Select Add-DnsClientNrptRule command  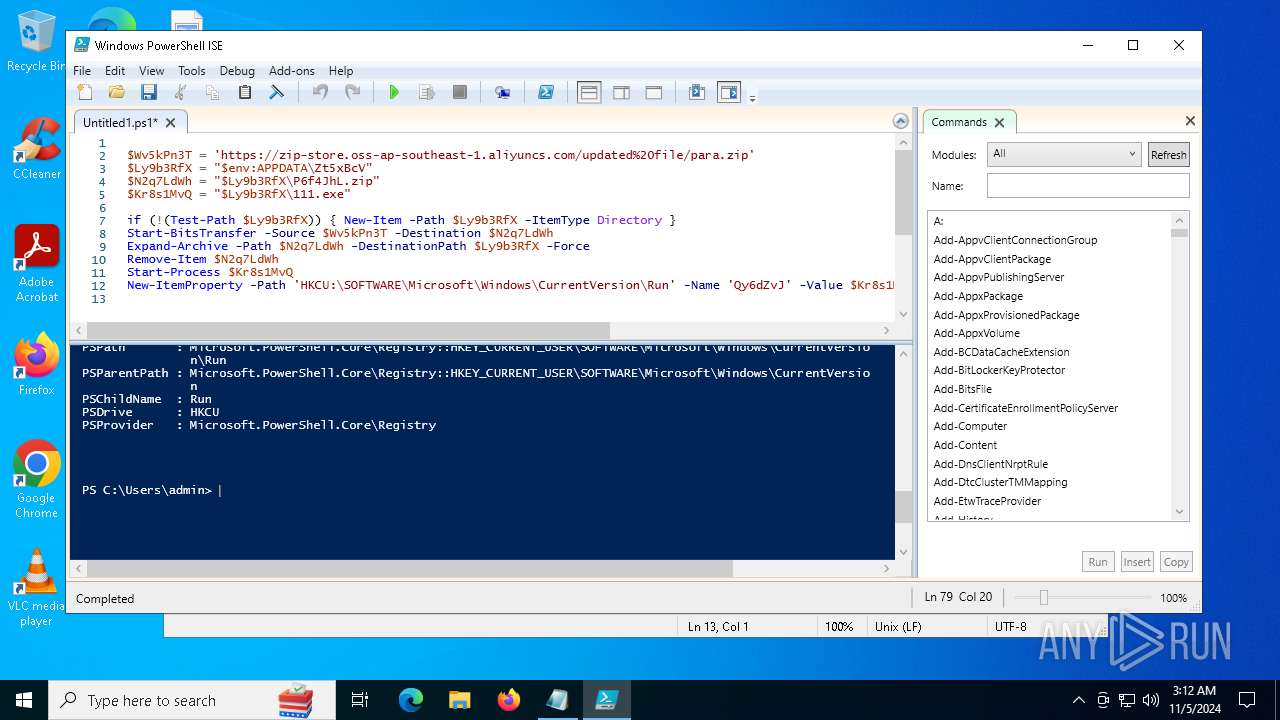point(991,464)
